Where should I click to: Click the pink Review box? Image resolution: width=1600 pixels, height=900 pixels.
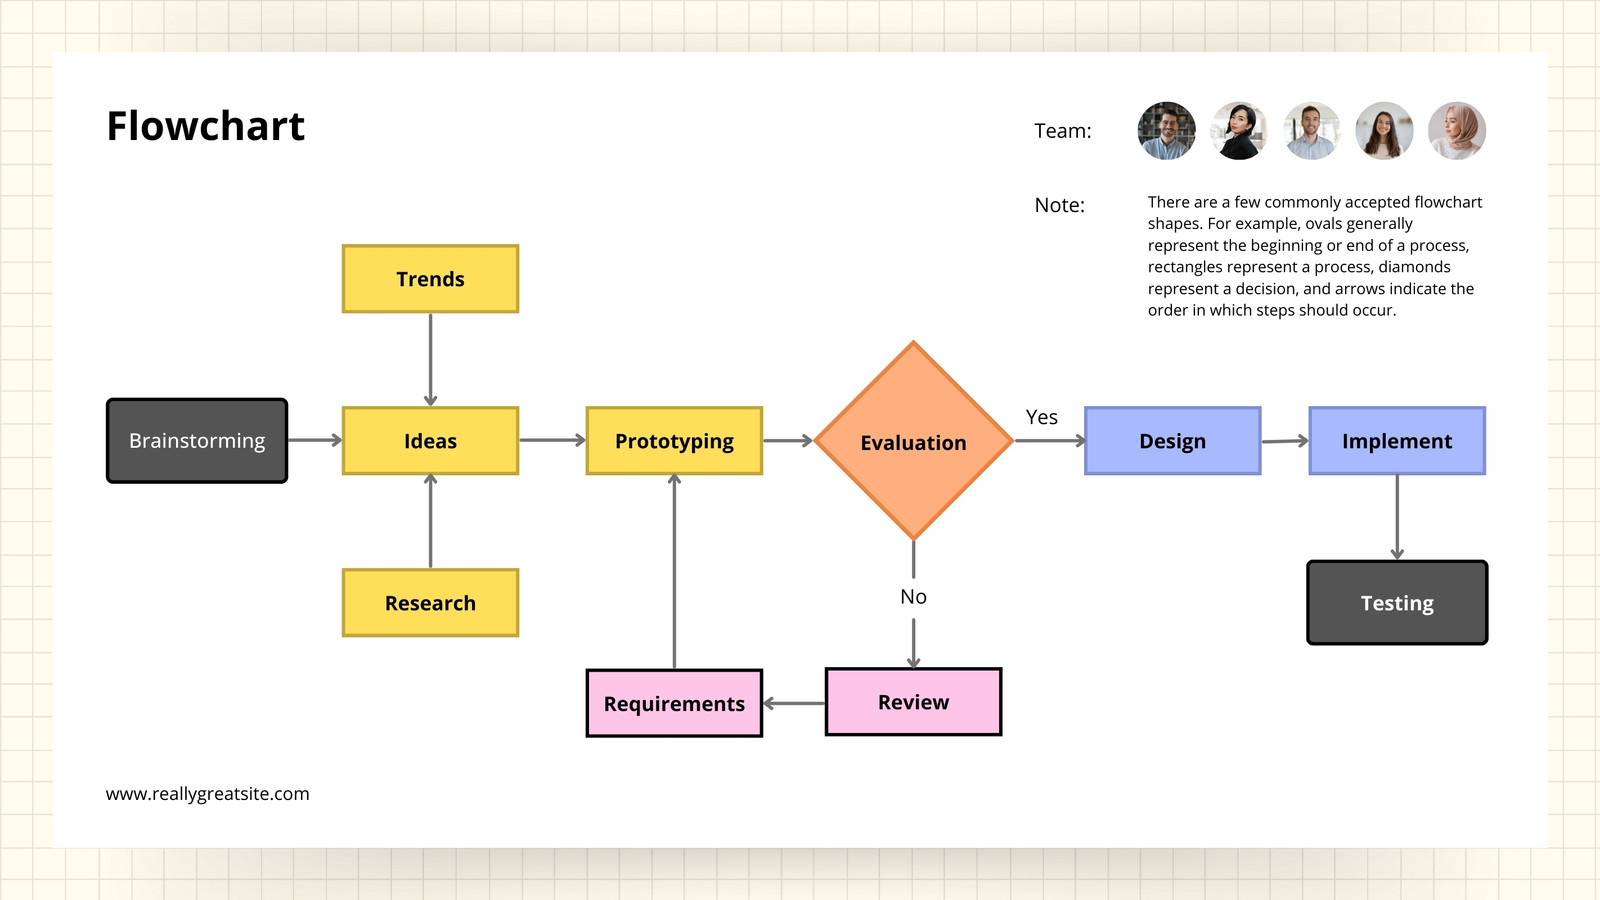click(x=913, y=702)
